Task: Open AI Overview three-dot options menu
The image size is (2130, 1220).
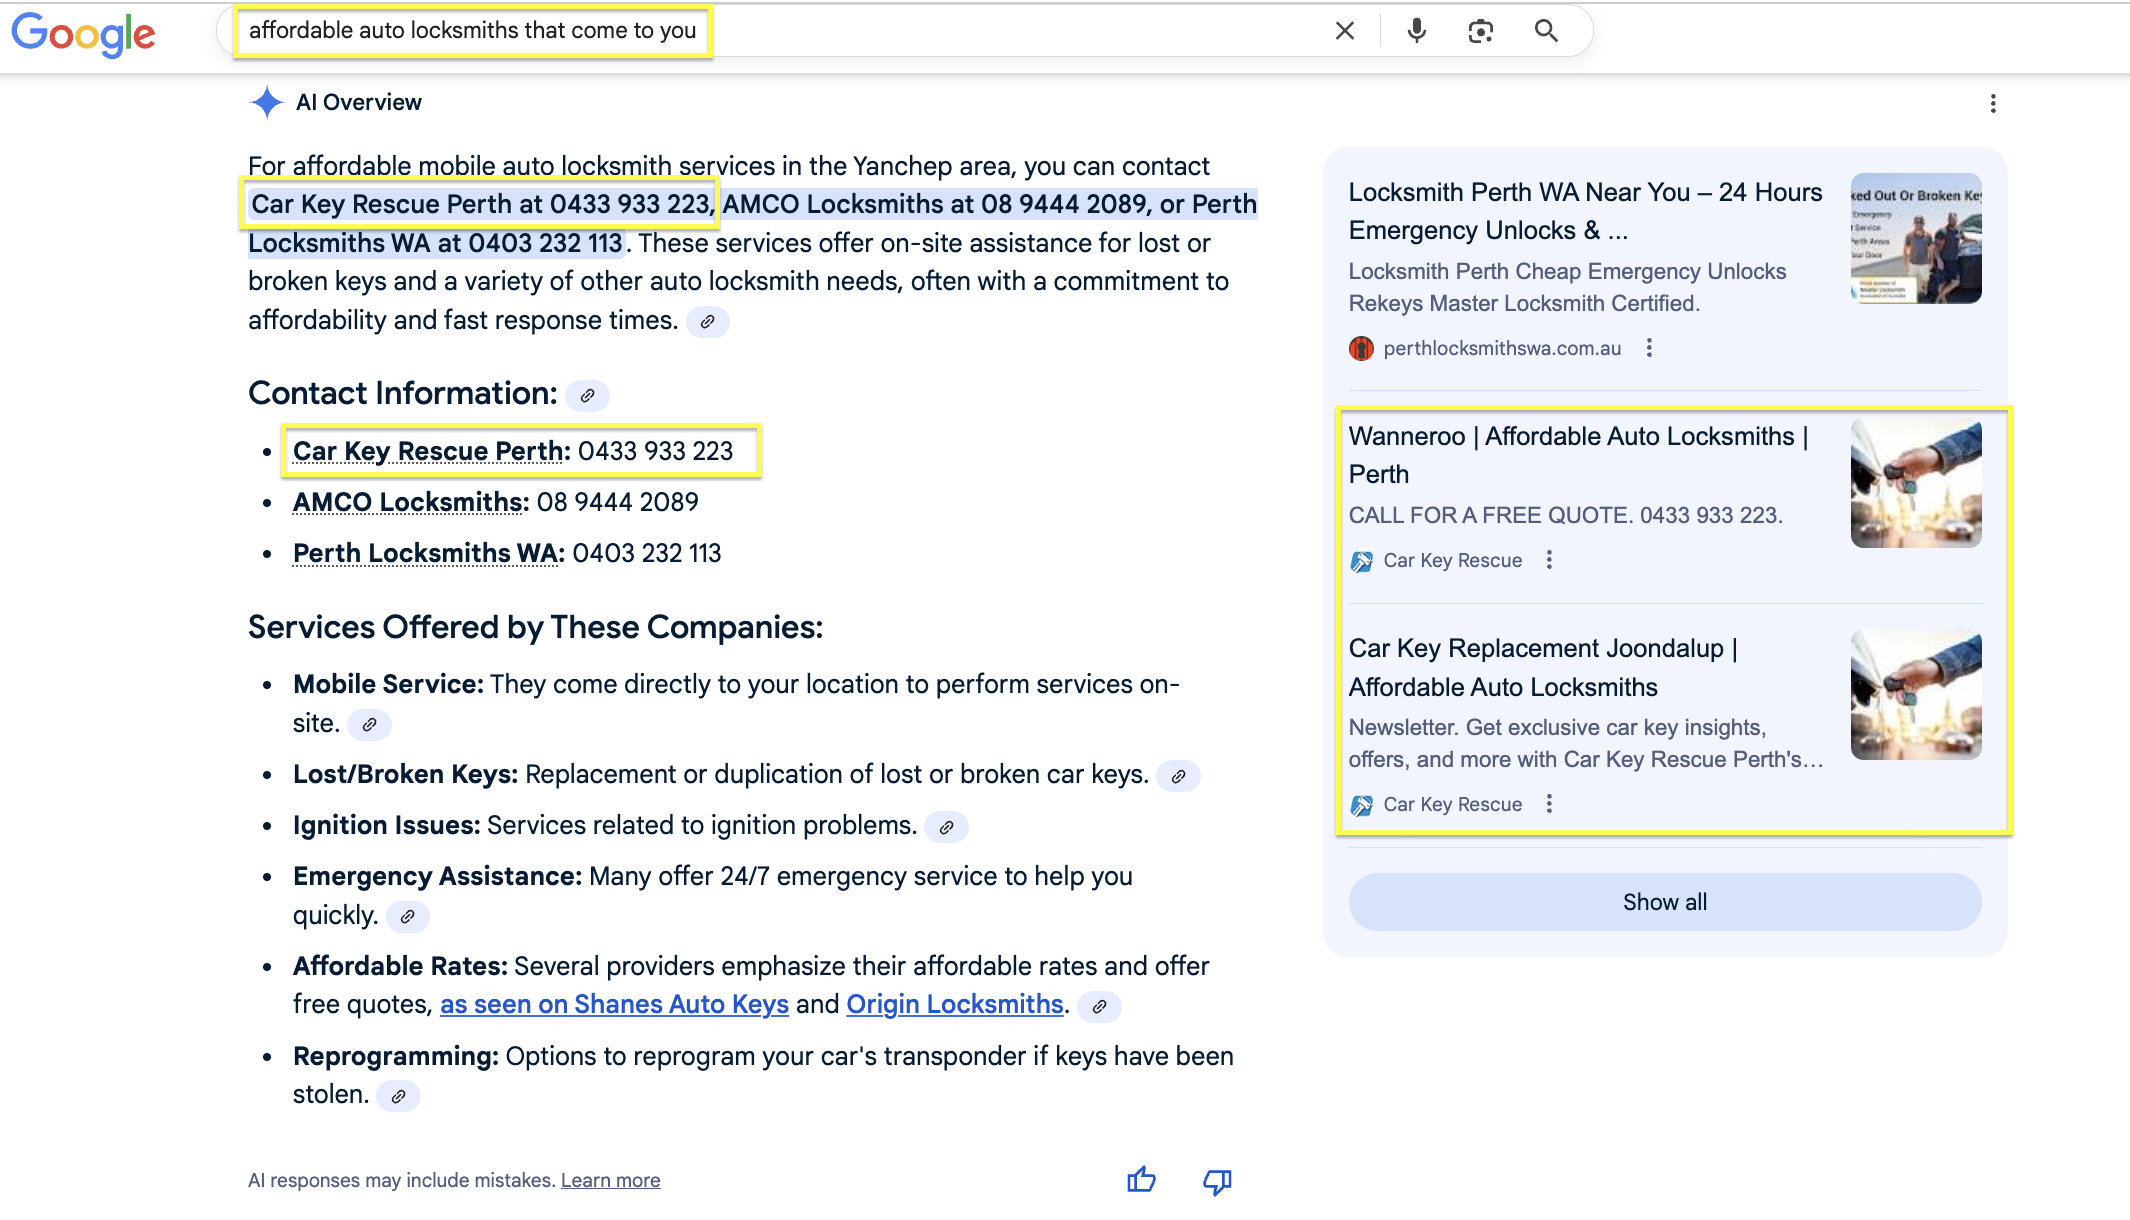Action: pyautogui.click(x=1993, y=104)
